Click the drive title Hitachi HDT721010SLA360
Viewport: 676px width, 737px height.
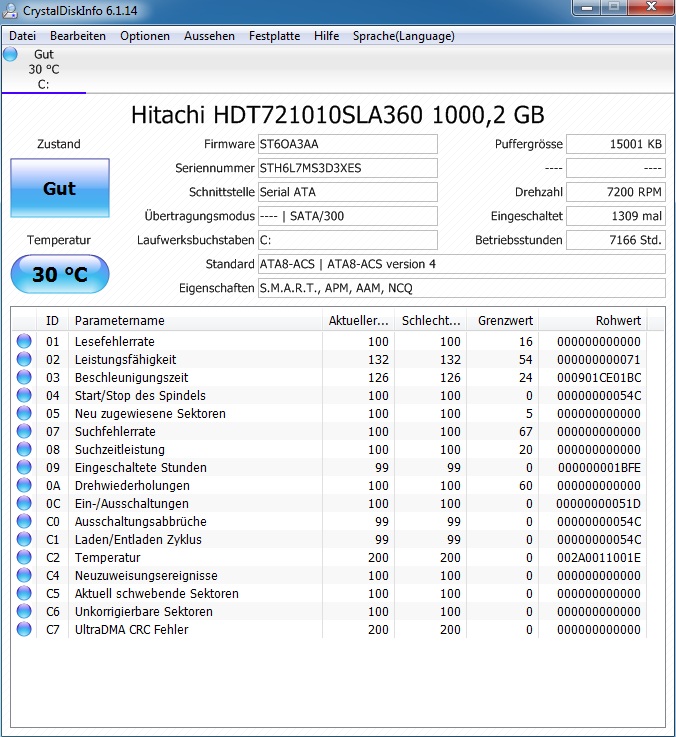(x=338, y=115)
